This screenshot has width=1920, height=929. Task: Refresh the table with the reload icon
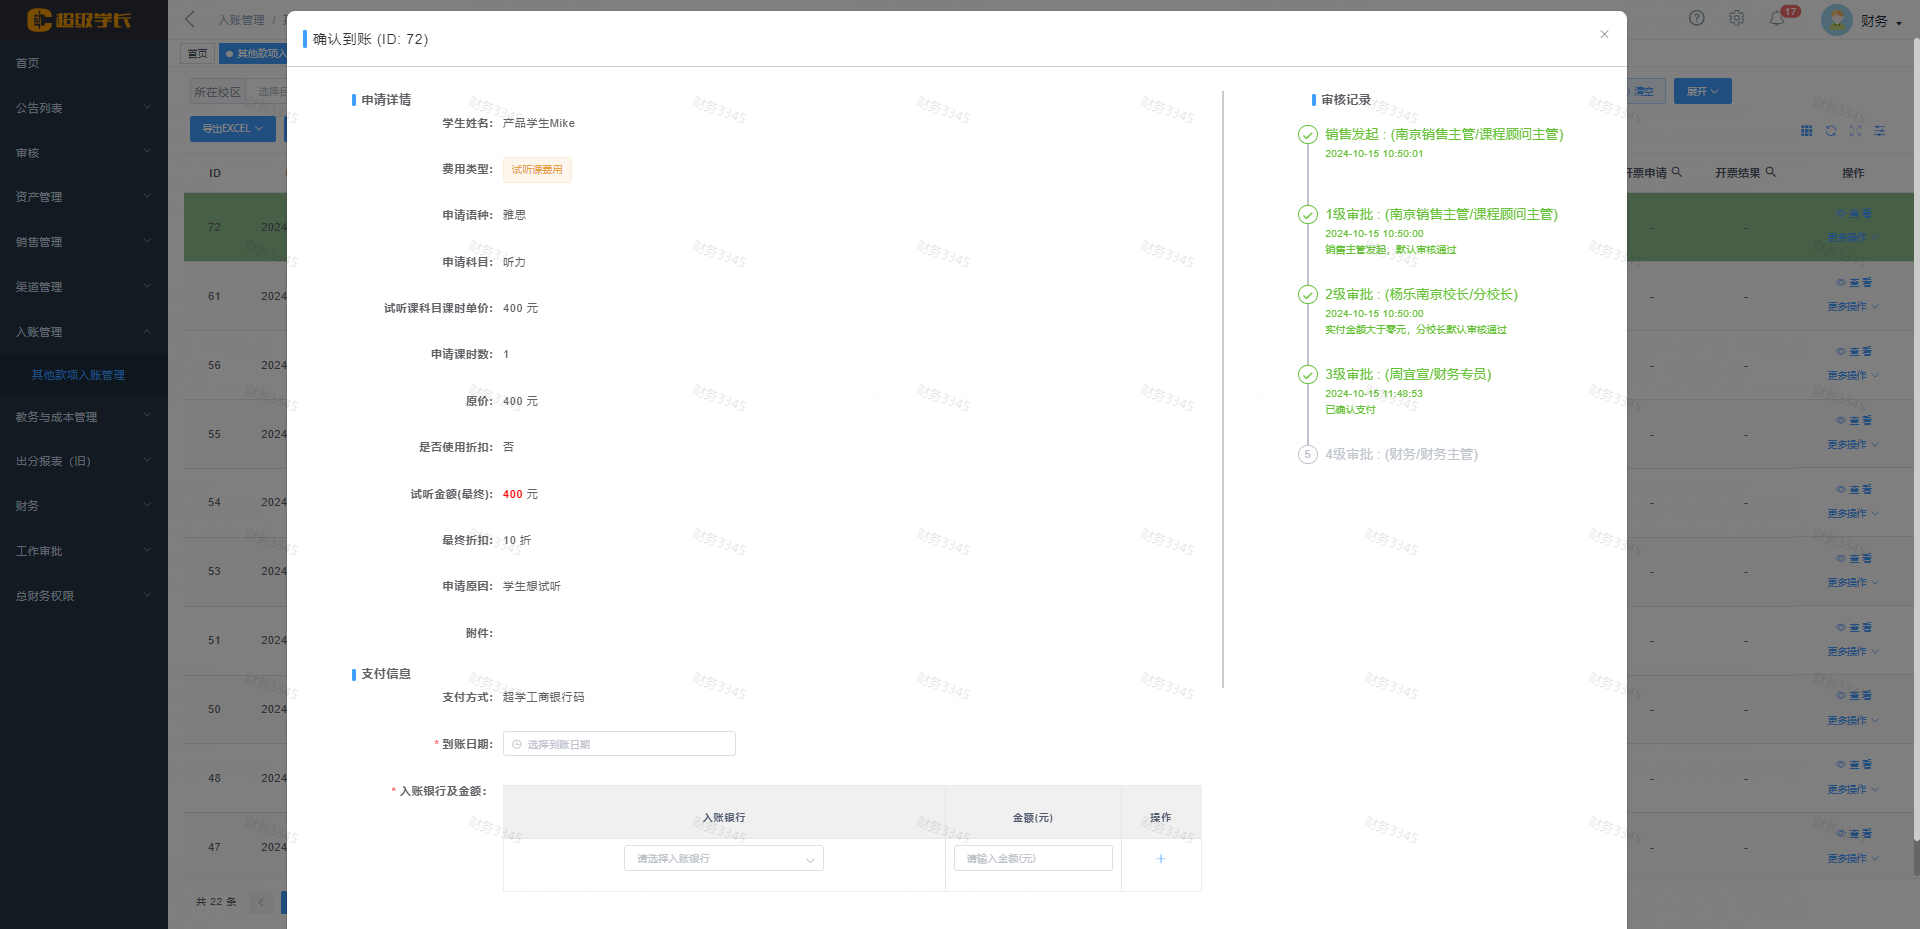point(1831,131)
